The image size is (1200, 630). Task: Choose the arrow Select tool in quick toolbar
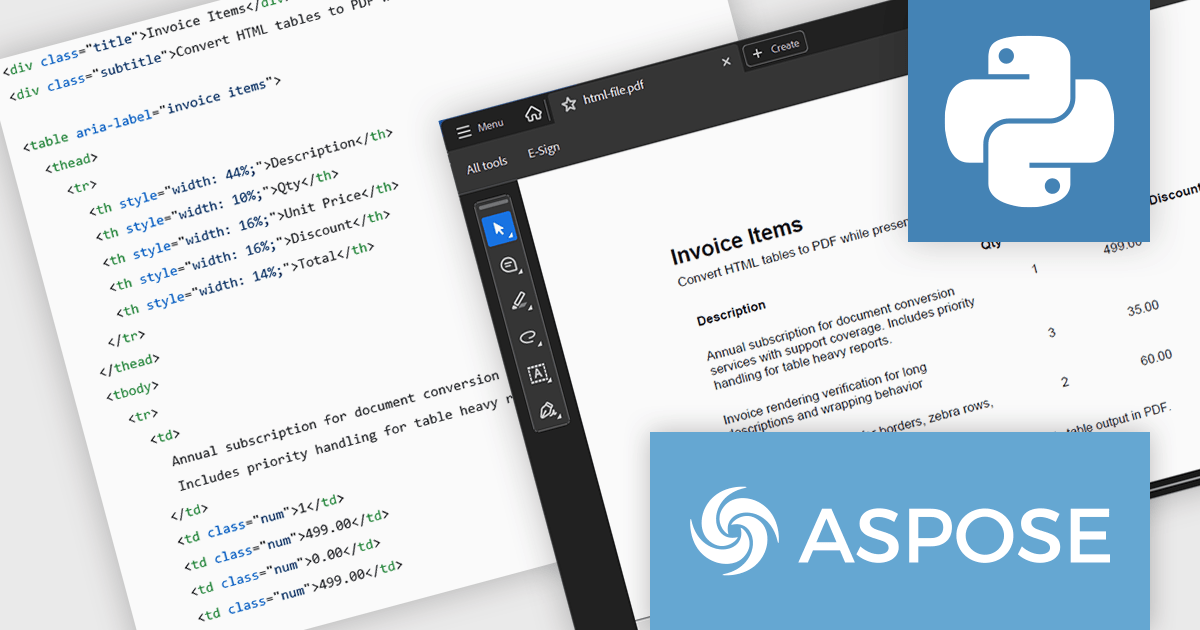coord(498,229)
